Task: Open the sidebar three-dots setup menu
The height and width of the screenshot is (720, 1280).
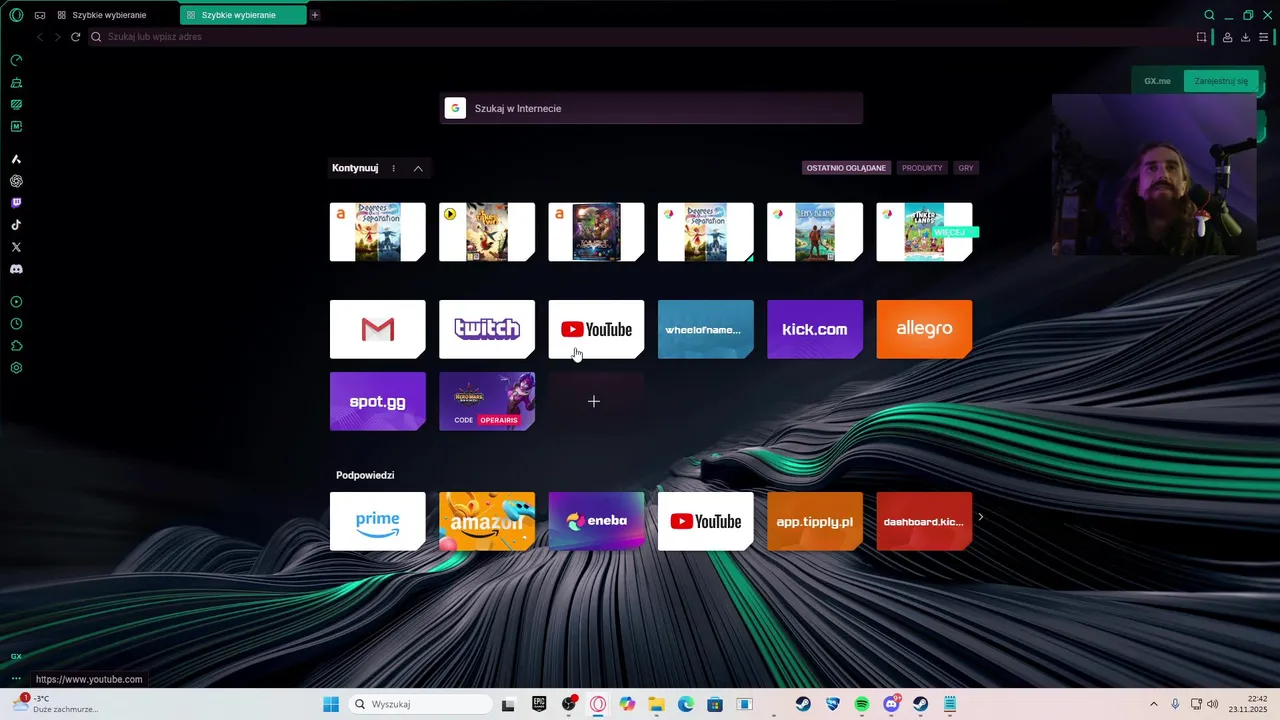Action: 16,679
